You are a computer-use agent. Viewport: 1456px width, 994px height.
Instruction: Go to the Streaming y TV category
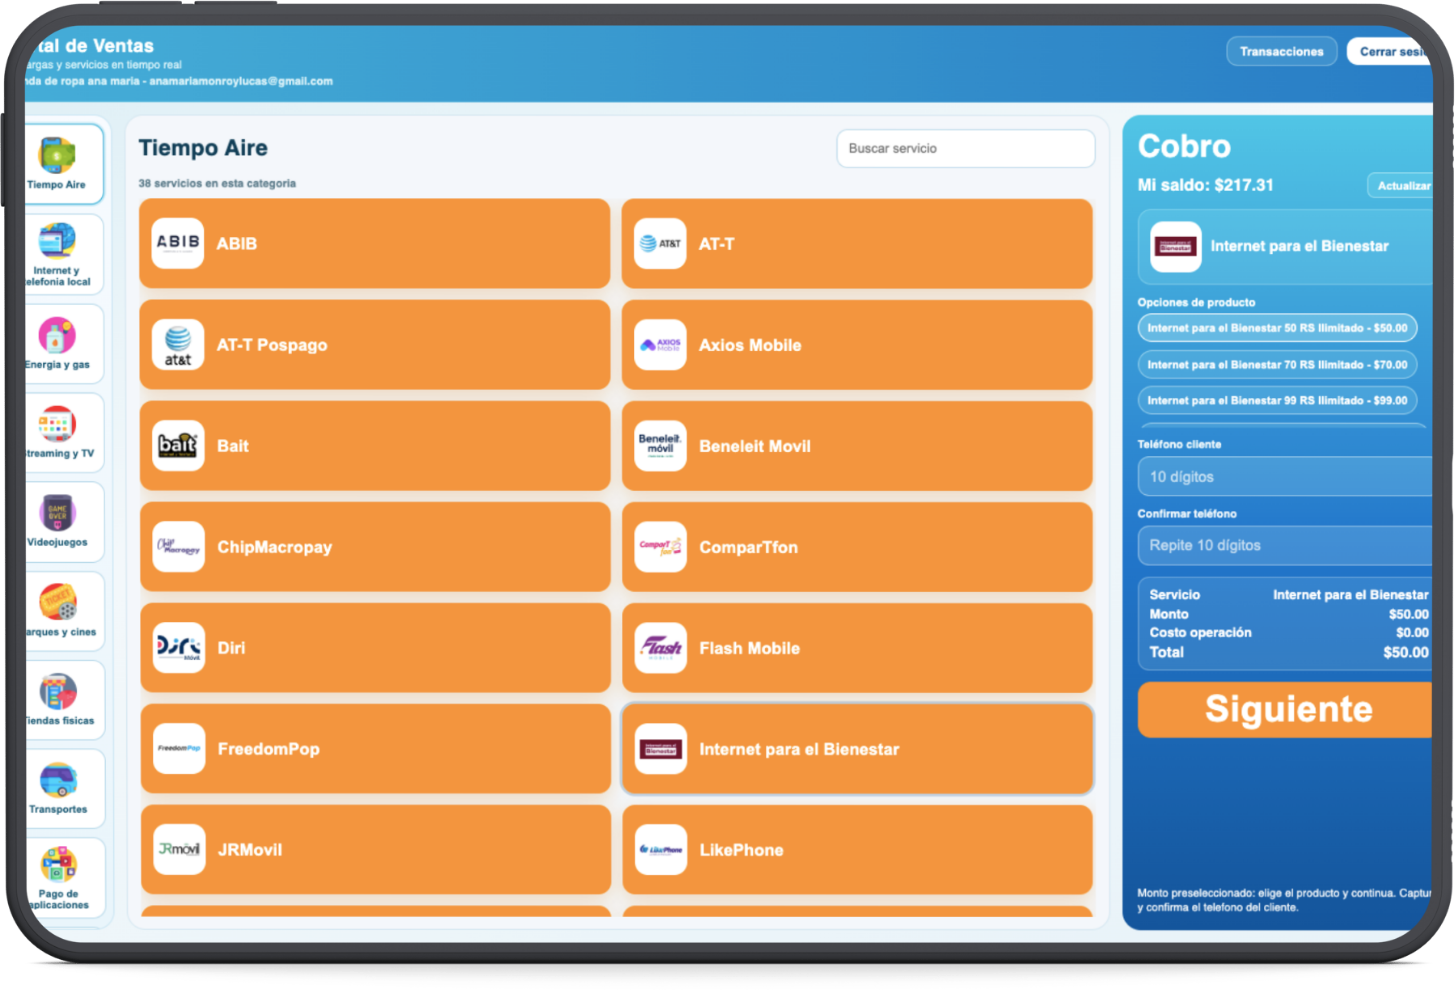tap(63, 433)
